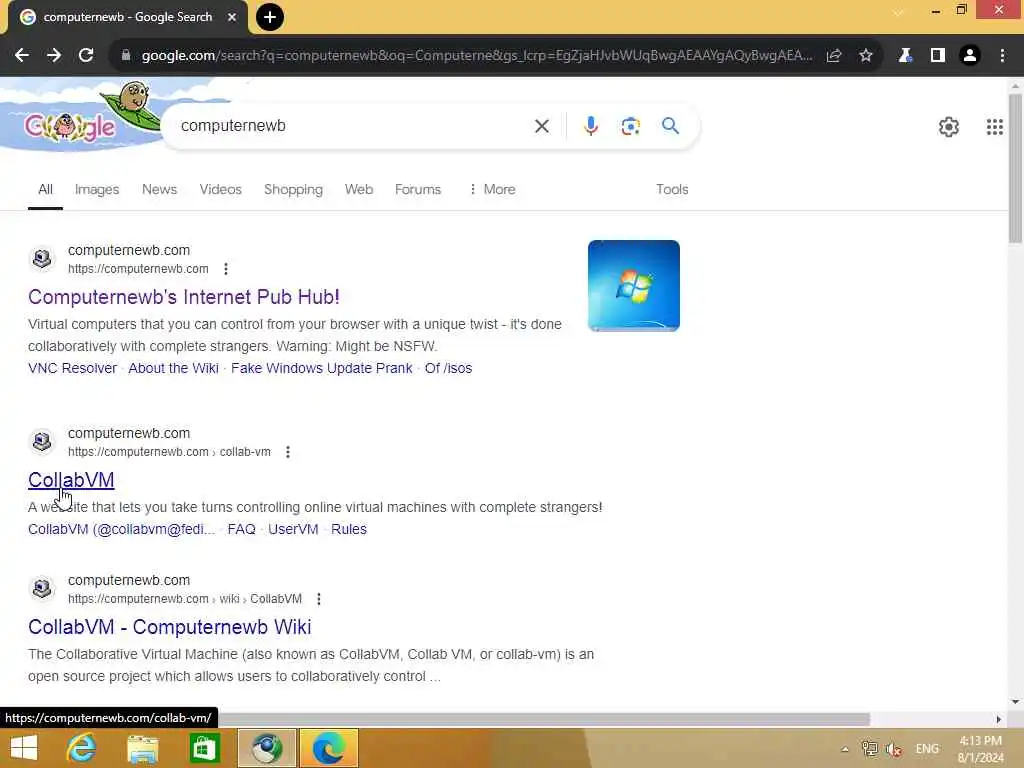Open the UserVM sitelink
Screen dimensions: 1024x768
tap(293, 530)
